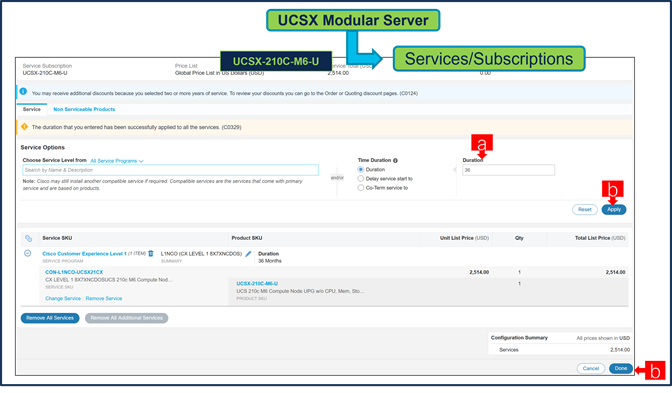The height and width of the screenshot is (393, 672).
Task: Click the Service SKU column header
Action: click(57, 238)
